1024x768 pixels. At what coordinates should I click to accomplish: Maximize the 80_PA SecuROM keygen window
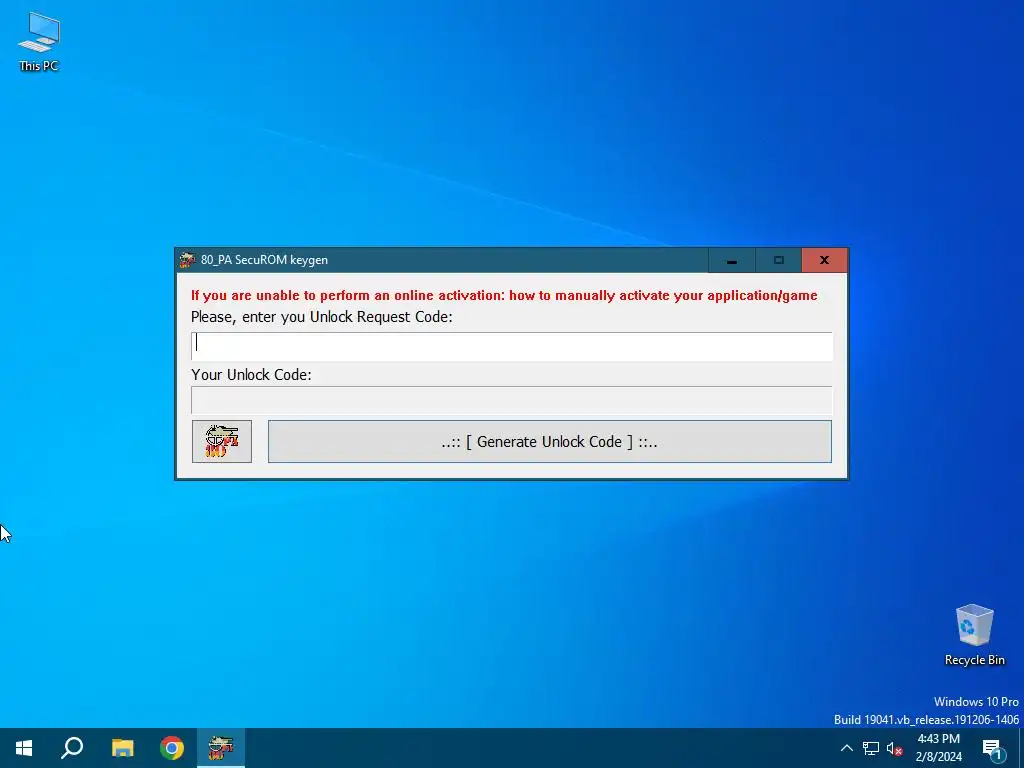(x=778, y=260)
